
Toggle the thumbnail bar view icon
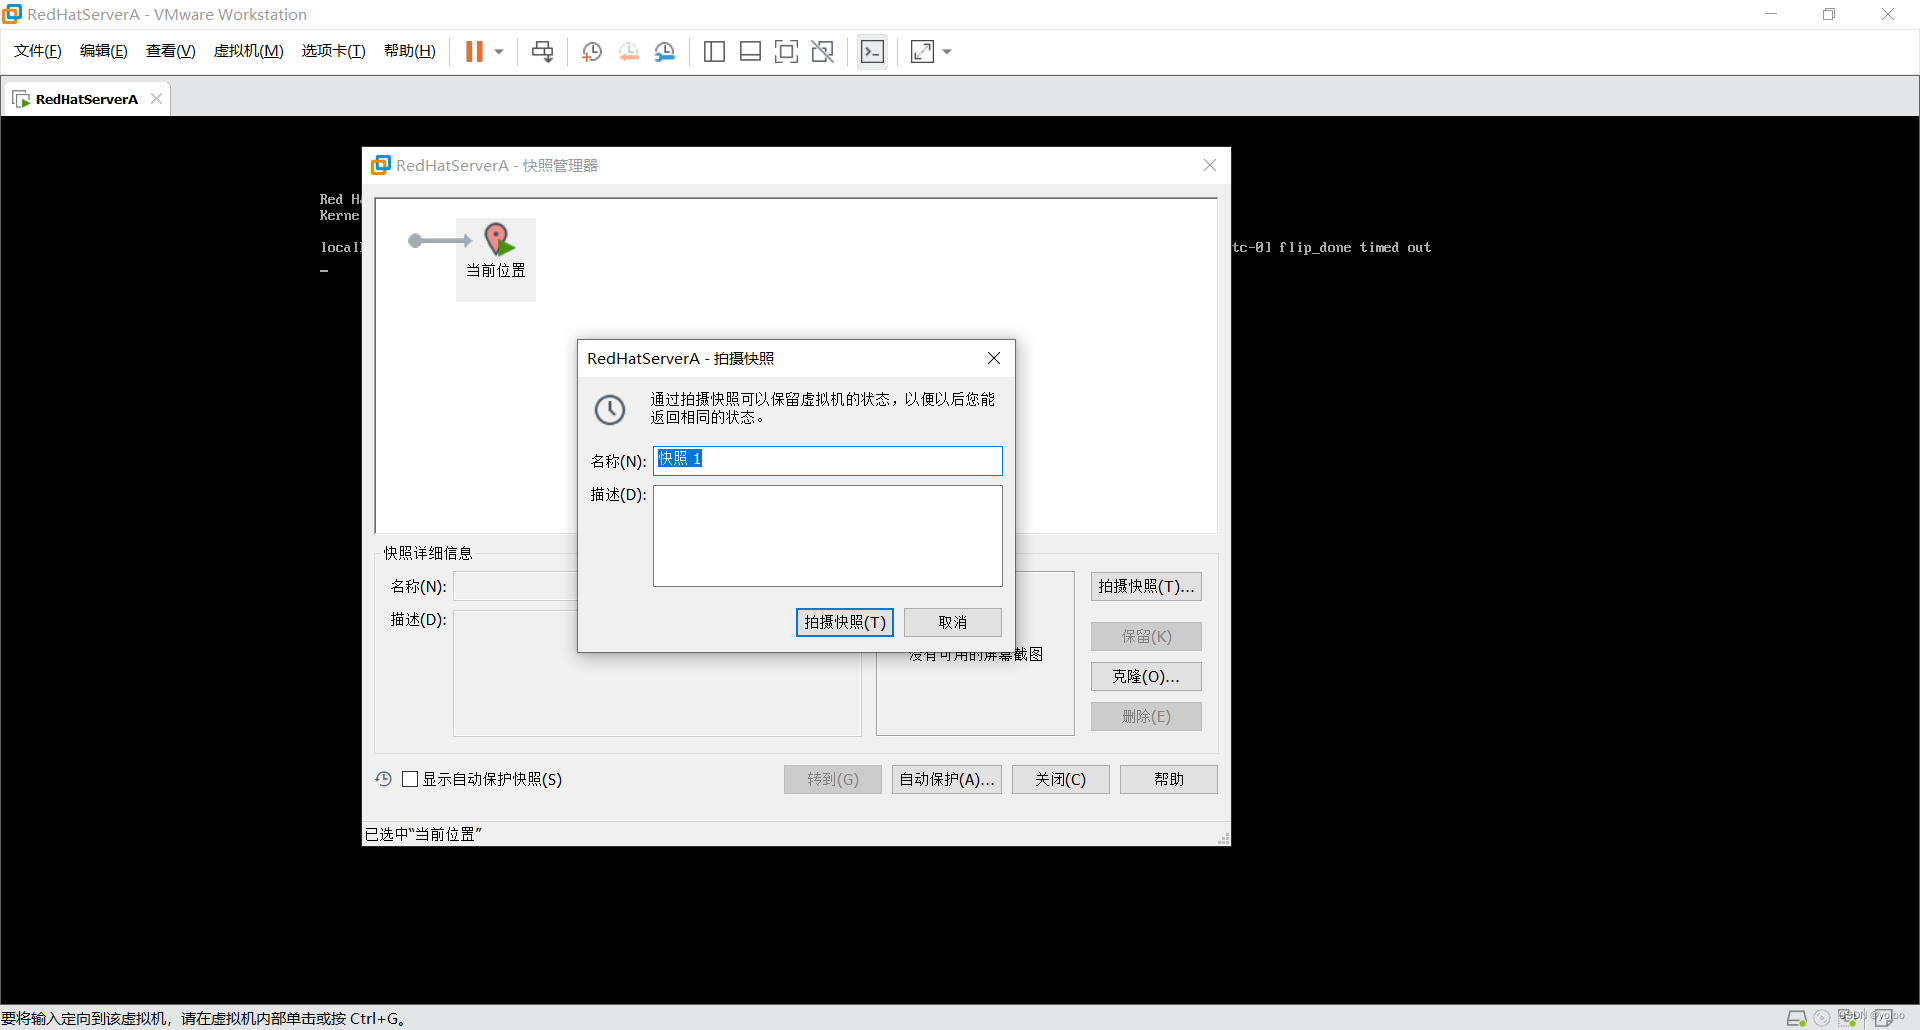click(x=750, y=52)
